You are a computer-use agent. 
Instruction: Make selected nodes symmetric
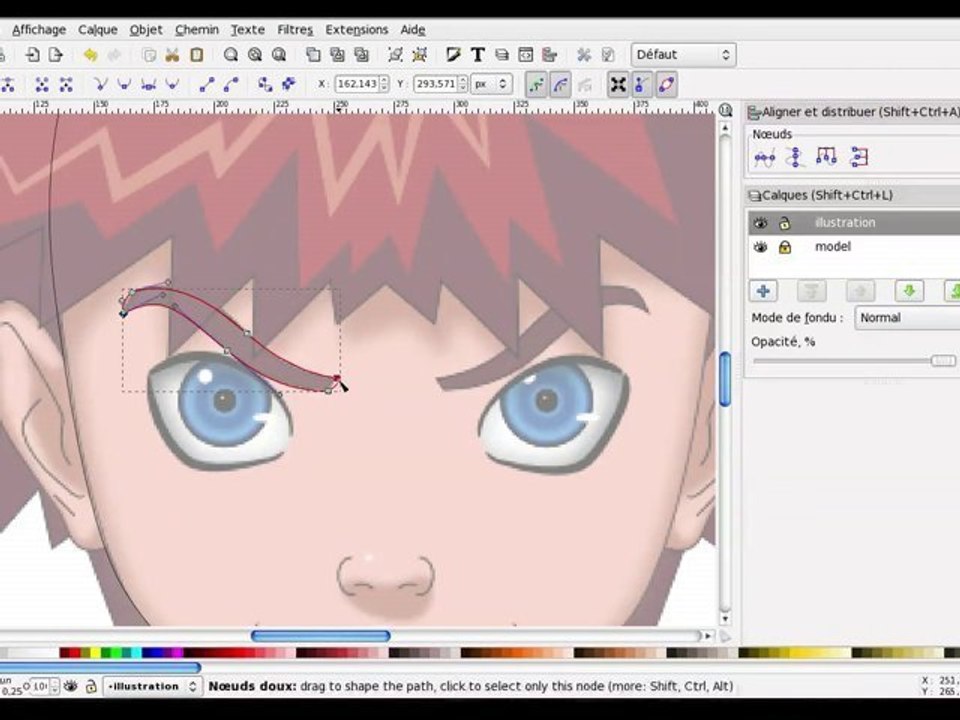coord(148,84)
